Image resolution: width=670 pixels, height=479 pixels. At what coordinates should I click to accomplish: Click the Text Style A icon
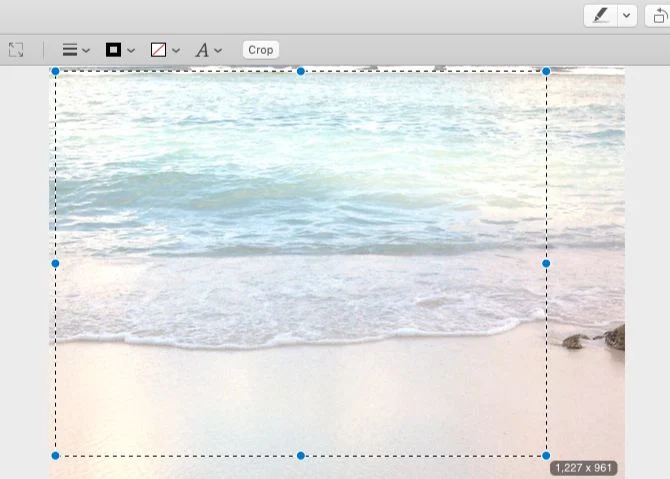(202, 50)
